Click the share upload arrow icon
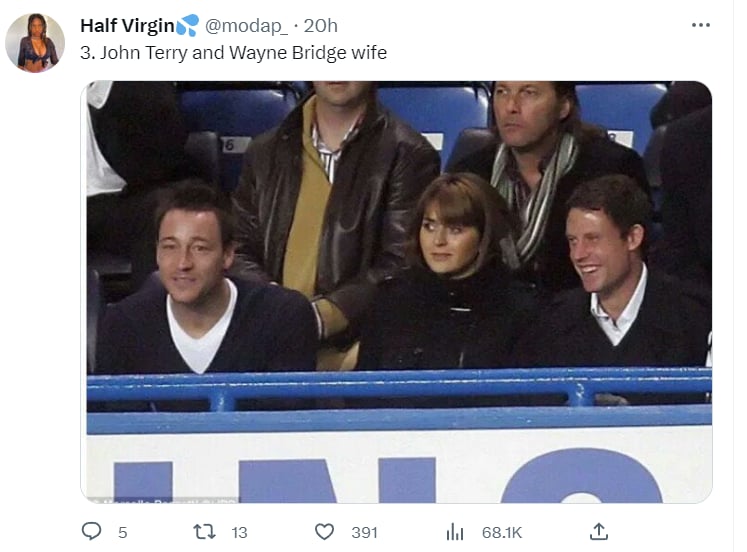The width and height of the screenshot is (747, 552). point(599,531)
